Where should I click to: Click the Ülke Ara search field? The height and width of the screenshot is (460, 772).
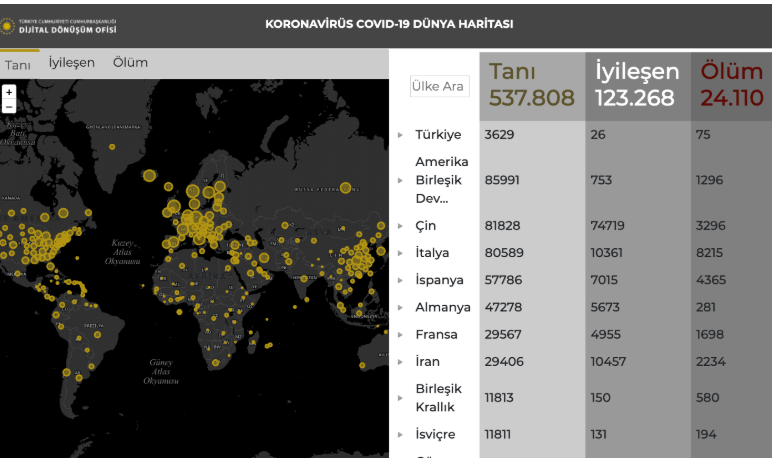[438, 86]
